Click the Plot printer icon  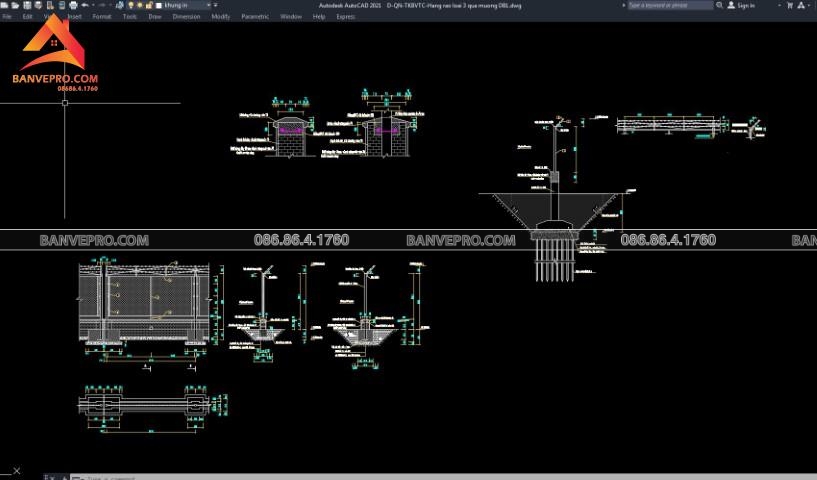tap(73, 5)
